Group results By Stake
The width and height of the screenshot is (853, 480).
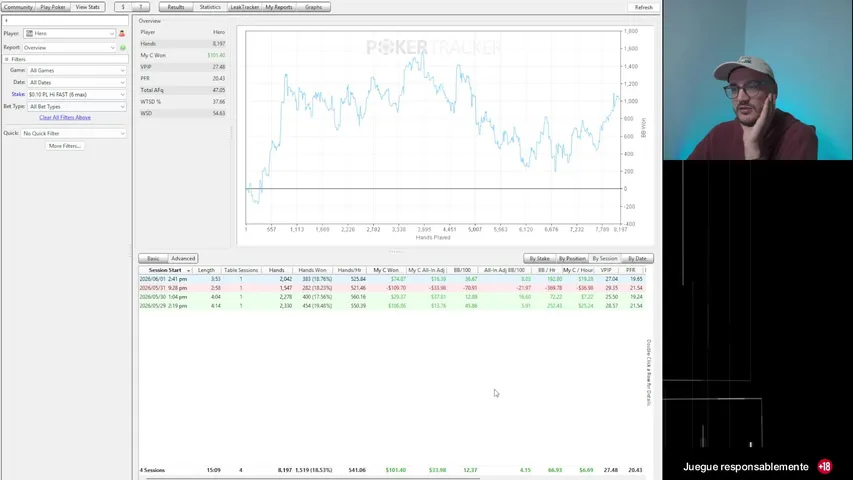[x=540, y=259]
